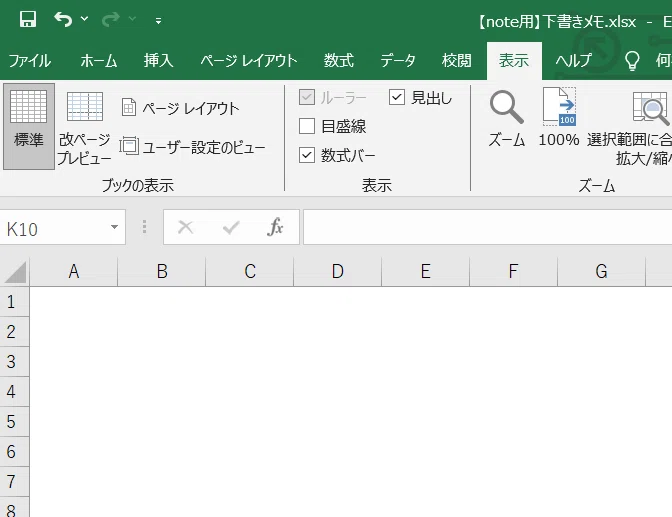
Task: Click the formula bar resize handle dots
Action: click(144, 227)
